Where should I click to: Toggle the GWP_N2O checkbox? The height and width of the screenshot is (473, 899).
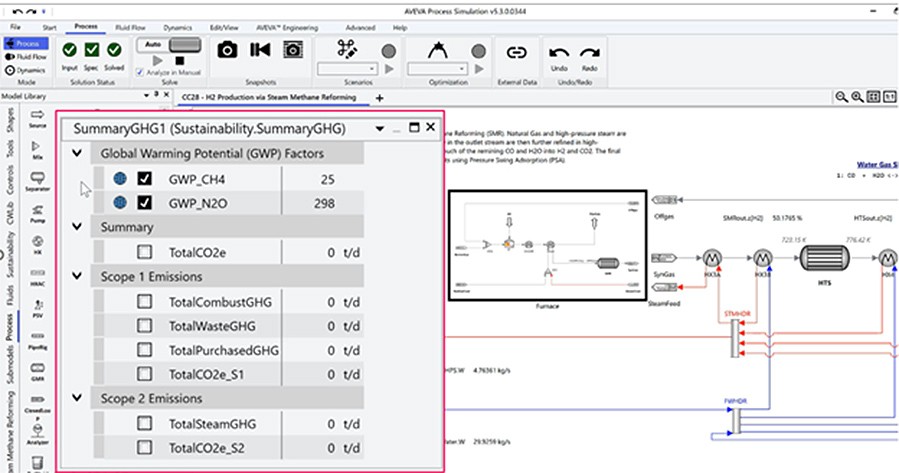[x=144, y=203]
